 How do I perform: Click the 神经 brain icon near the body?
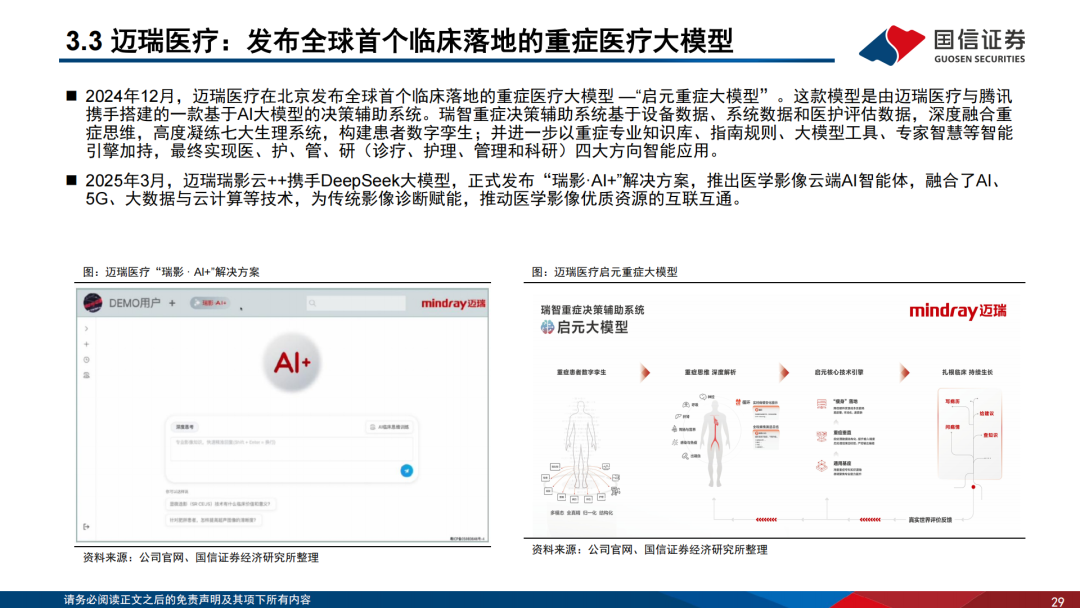703,397
